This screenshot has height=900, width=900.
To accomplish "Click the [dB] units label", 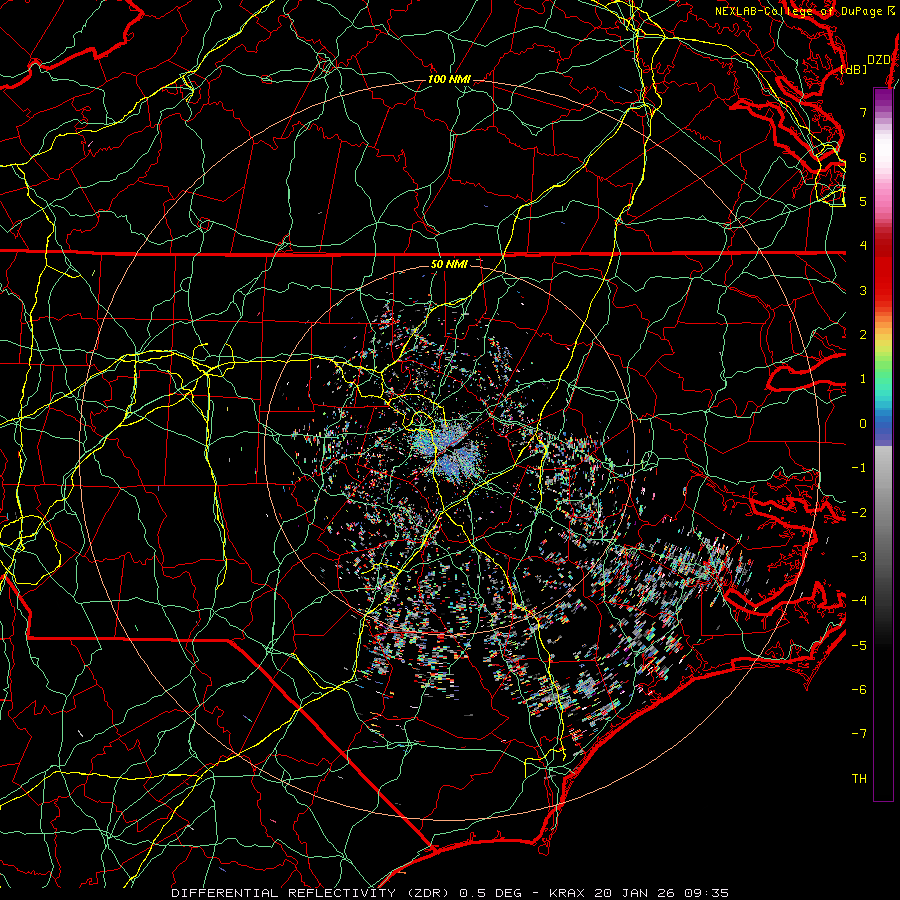I will tap(854, 69).
